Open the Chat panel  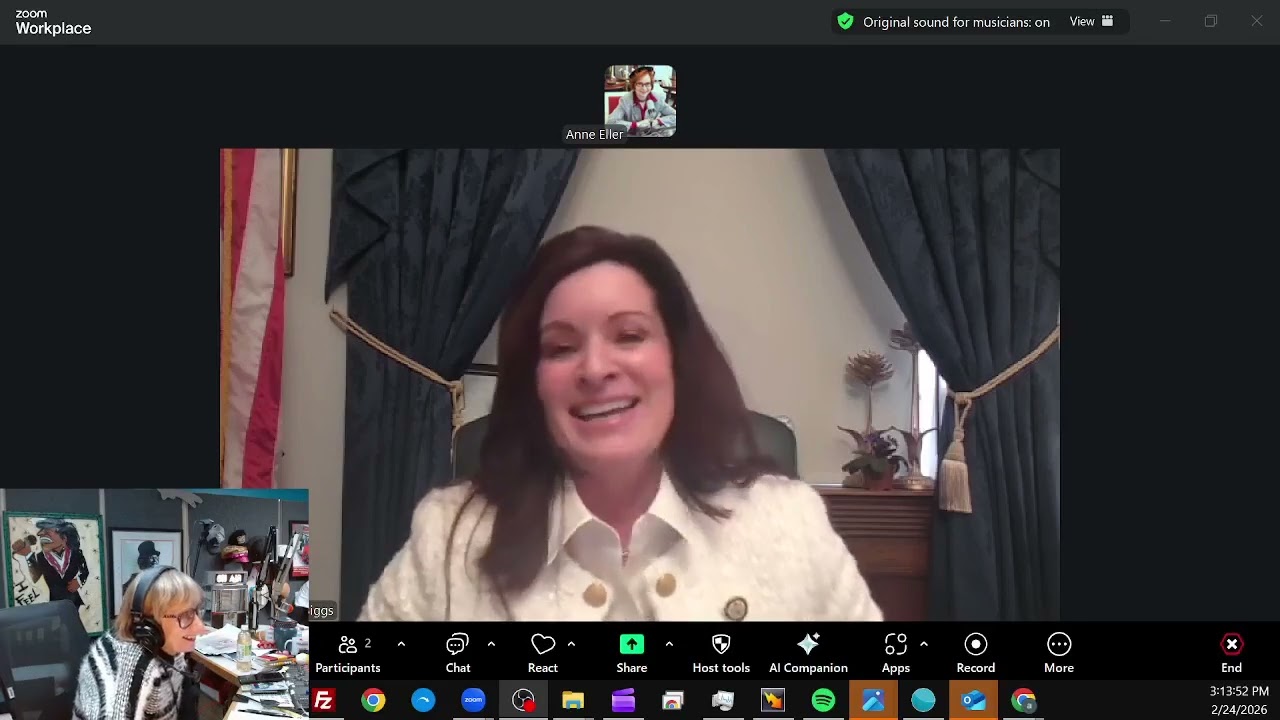pos(458,654)
